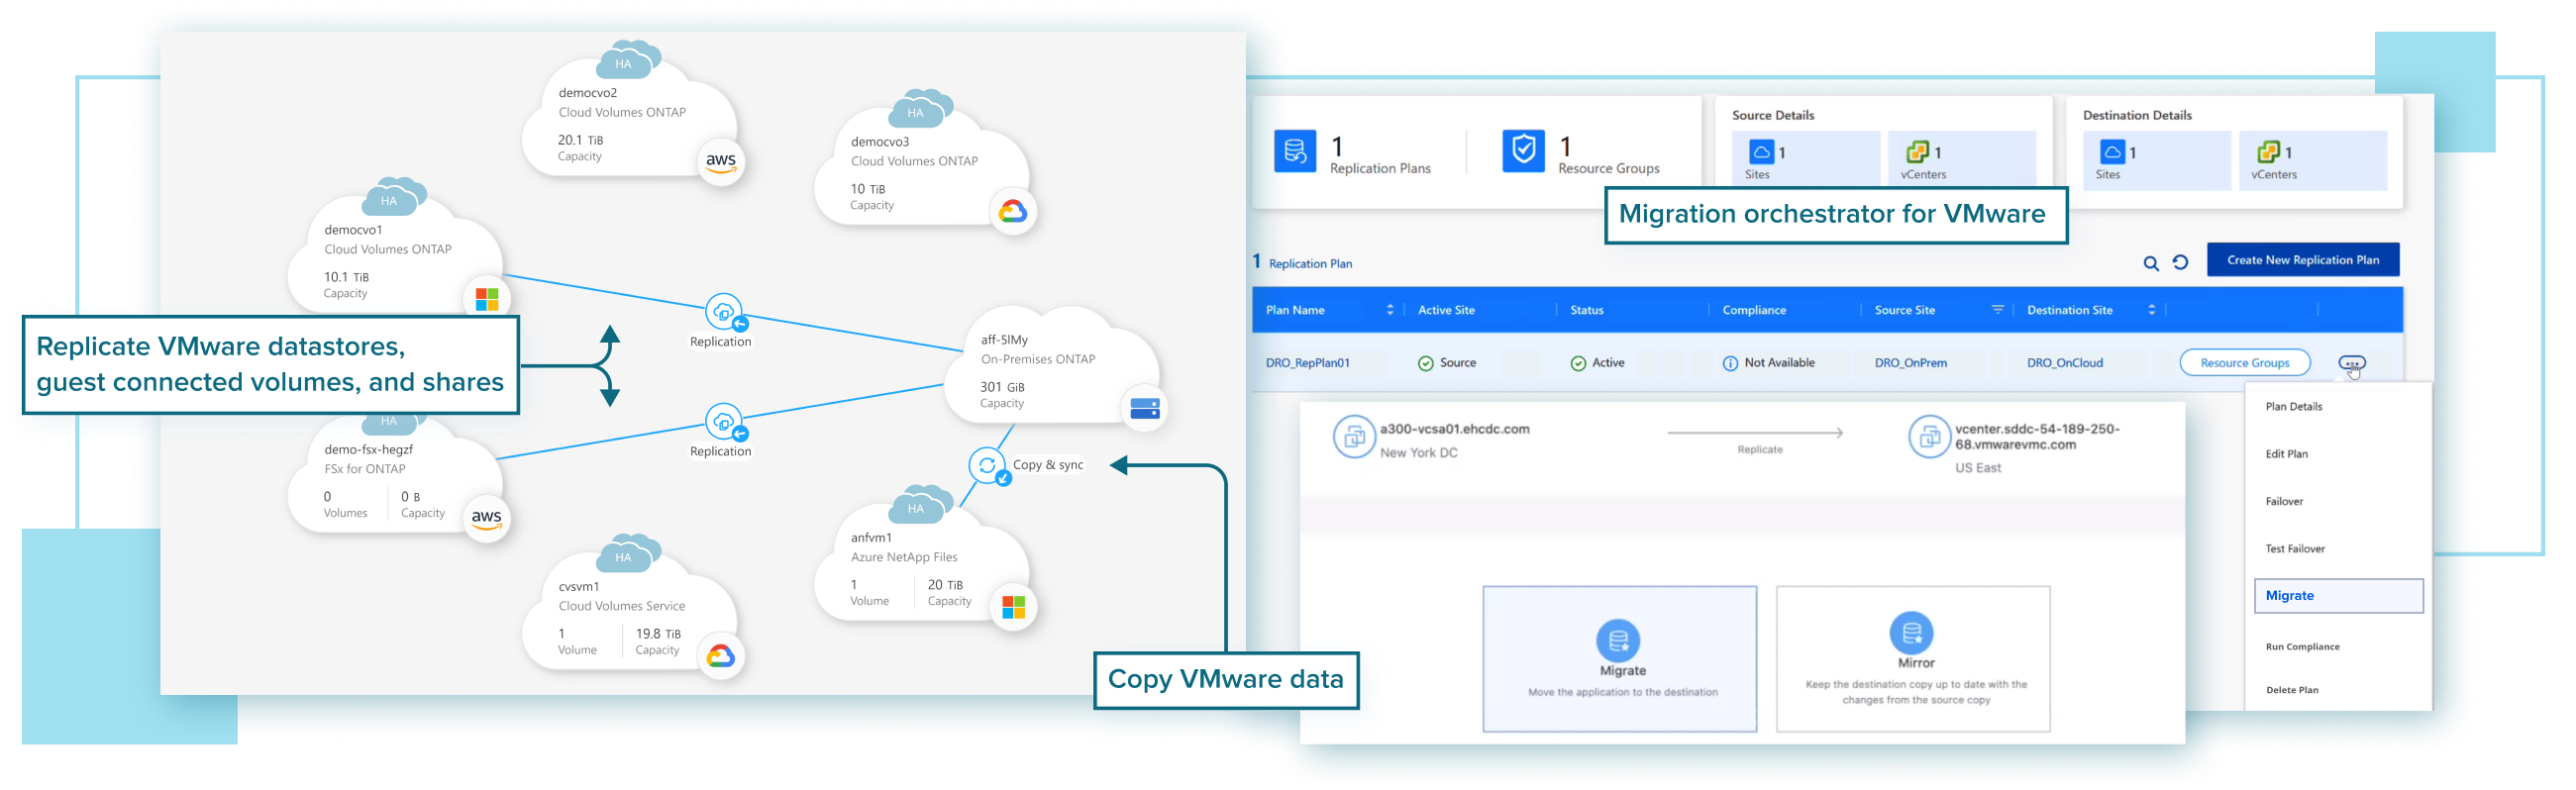Open the three-dot actions menu for DRO_RepPlan01
This screenshot has height=790, width=2576.
click(2352, 363)
